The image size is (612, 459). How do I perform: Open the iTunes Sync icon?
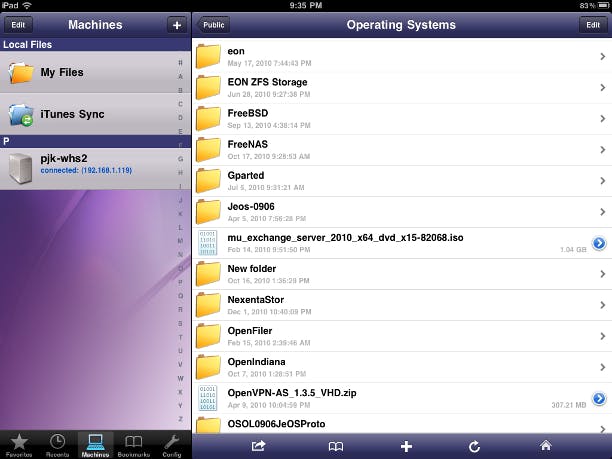[21, 115]
